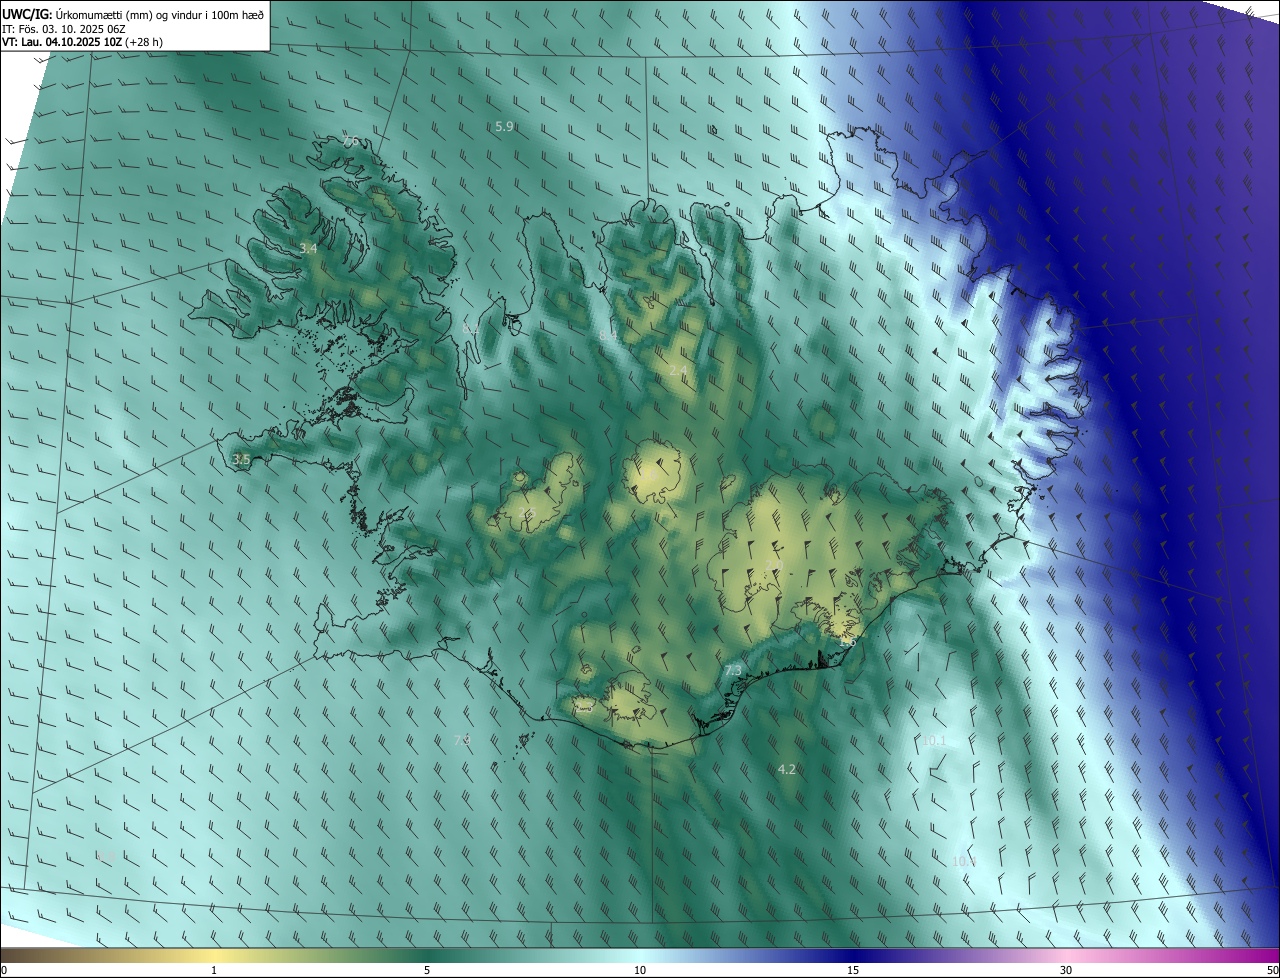The image size is (1280, 978).
Task: Click the UWC/IG map title text
Action: click(x=131, y=13)
